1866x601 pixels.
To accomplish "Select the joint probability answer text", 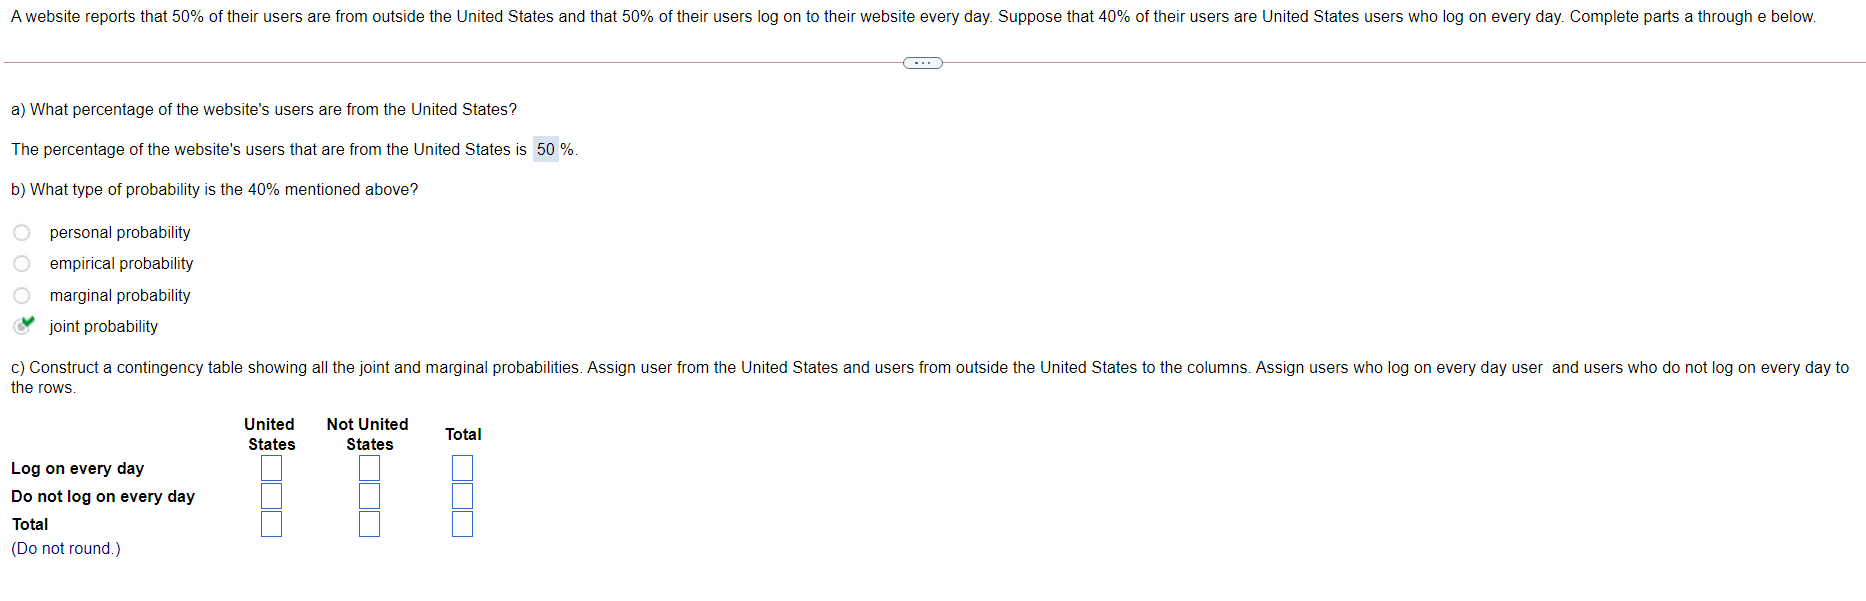I will point(104,326).
